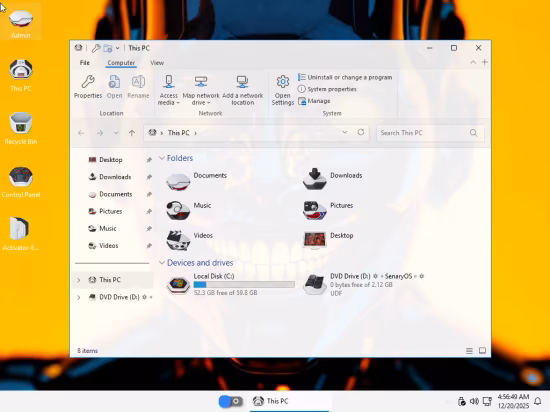The height and width of the screenshot is (412, 550).
Task: Open Desktop in quick access pane
Action: [111, 160]
